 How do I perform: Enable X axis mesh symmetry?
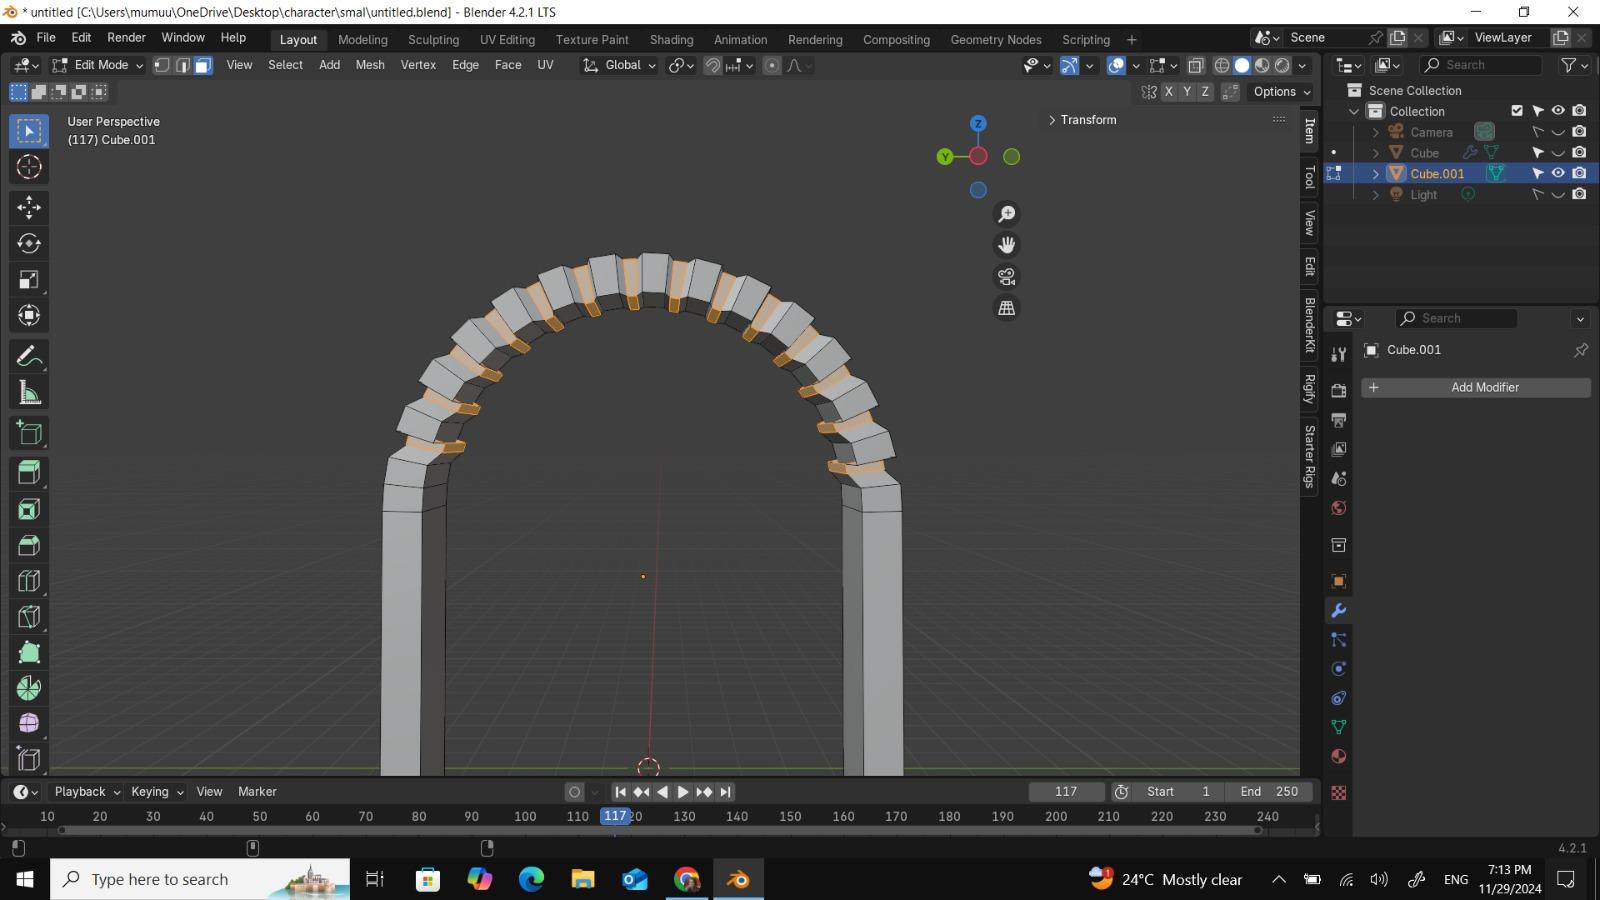(1168, 91)
